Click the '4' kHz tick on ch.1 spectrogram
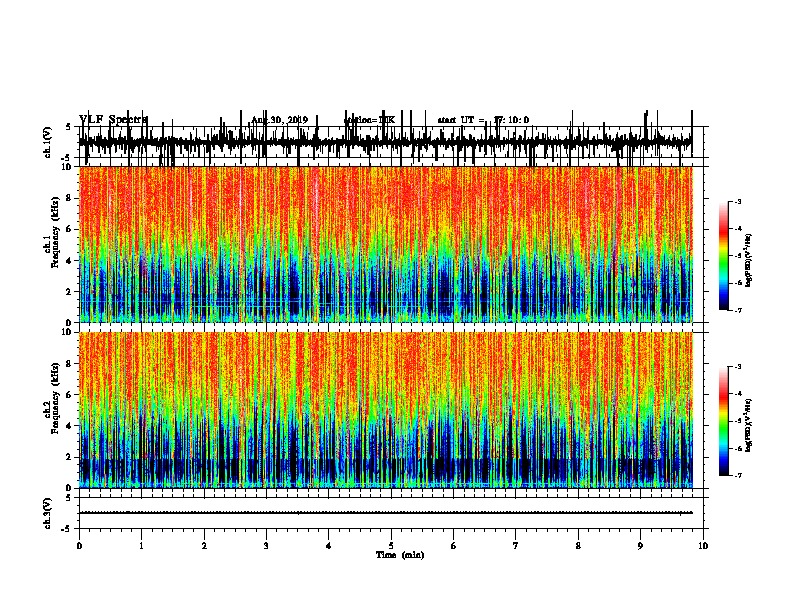792x612 pixels. (x=69, y=261)
